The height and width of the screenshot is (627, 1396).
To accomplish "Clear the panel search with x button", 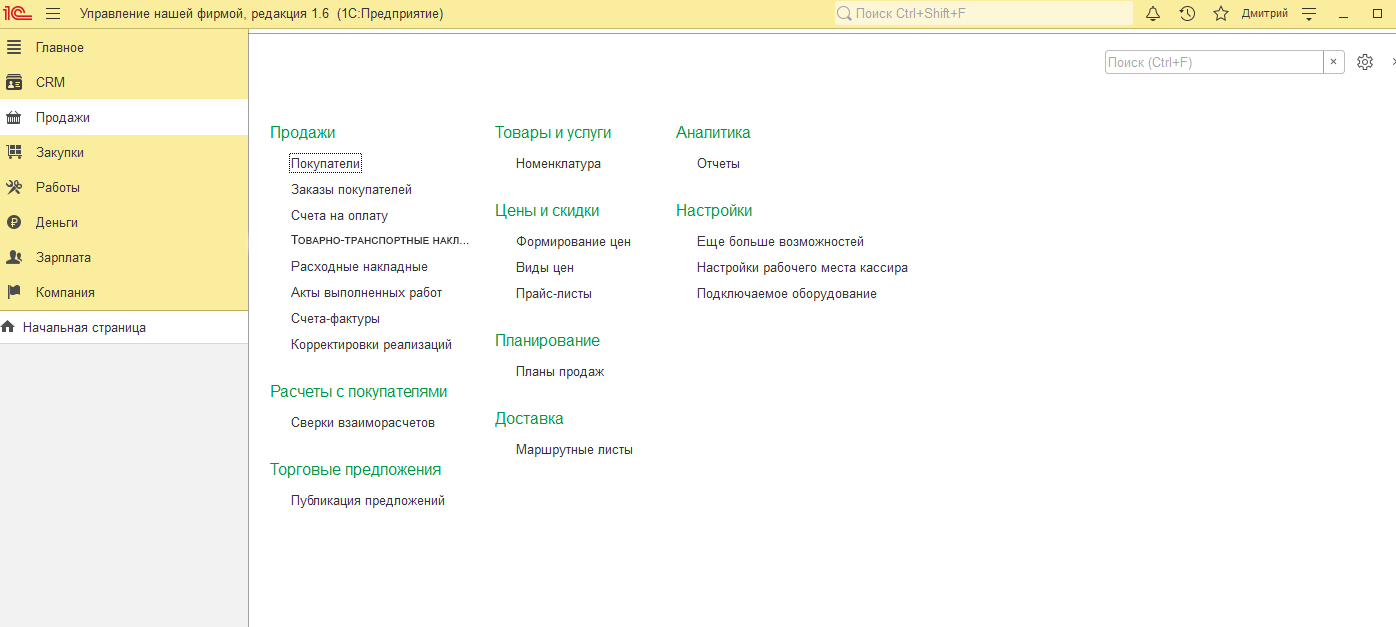I will tap(1334, 62).
